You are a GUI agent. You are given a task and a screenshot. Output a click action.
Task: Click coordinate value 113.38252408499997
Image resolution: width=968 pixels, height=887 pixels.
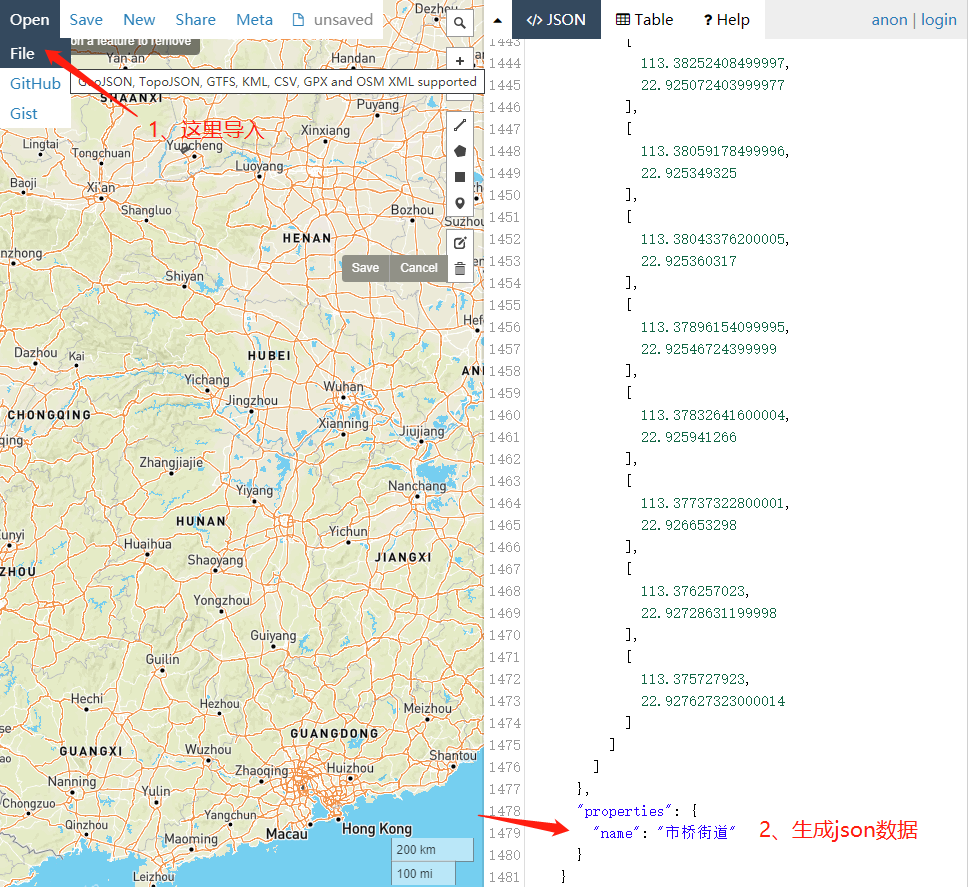(x=714, y=63)
